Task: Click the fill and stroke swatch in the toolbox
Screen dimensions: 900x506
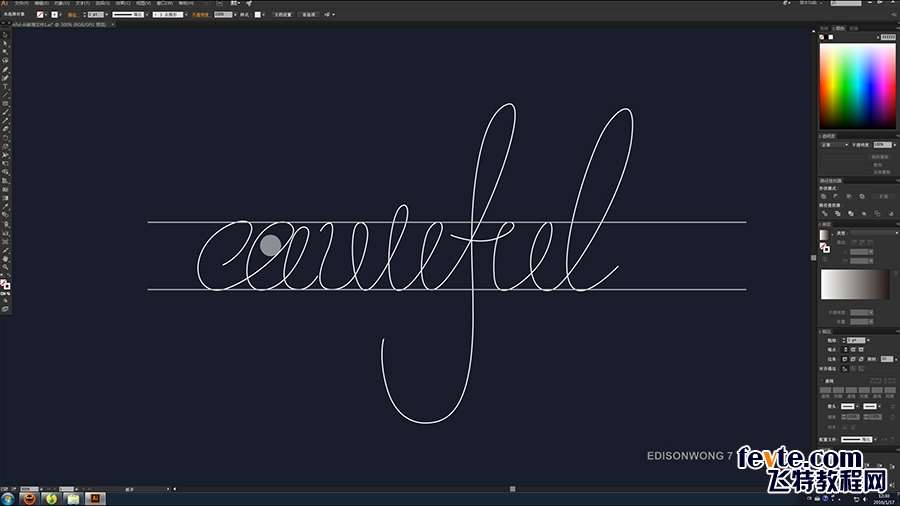Action: (5, 285)
